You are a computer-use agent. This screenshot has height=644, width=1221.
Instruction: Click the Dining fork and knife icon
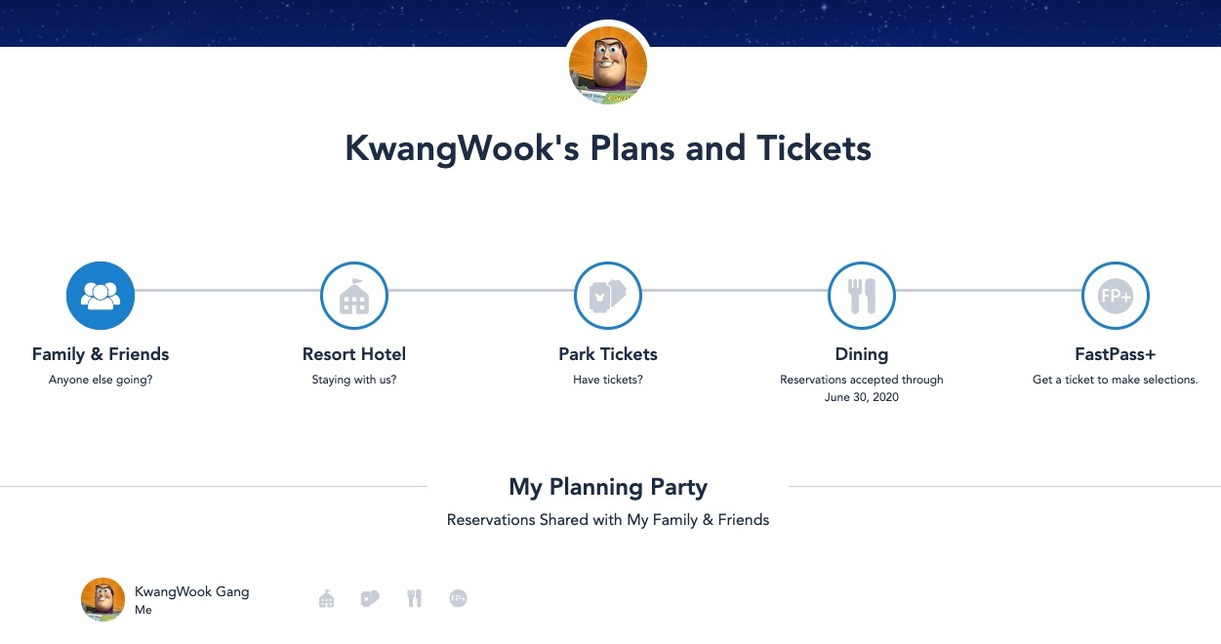[x=862, y=296]
